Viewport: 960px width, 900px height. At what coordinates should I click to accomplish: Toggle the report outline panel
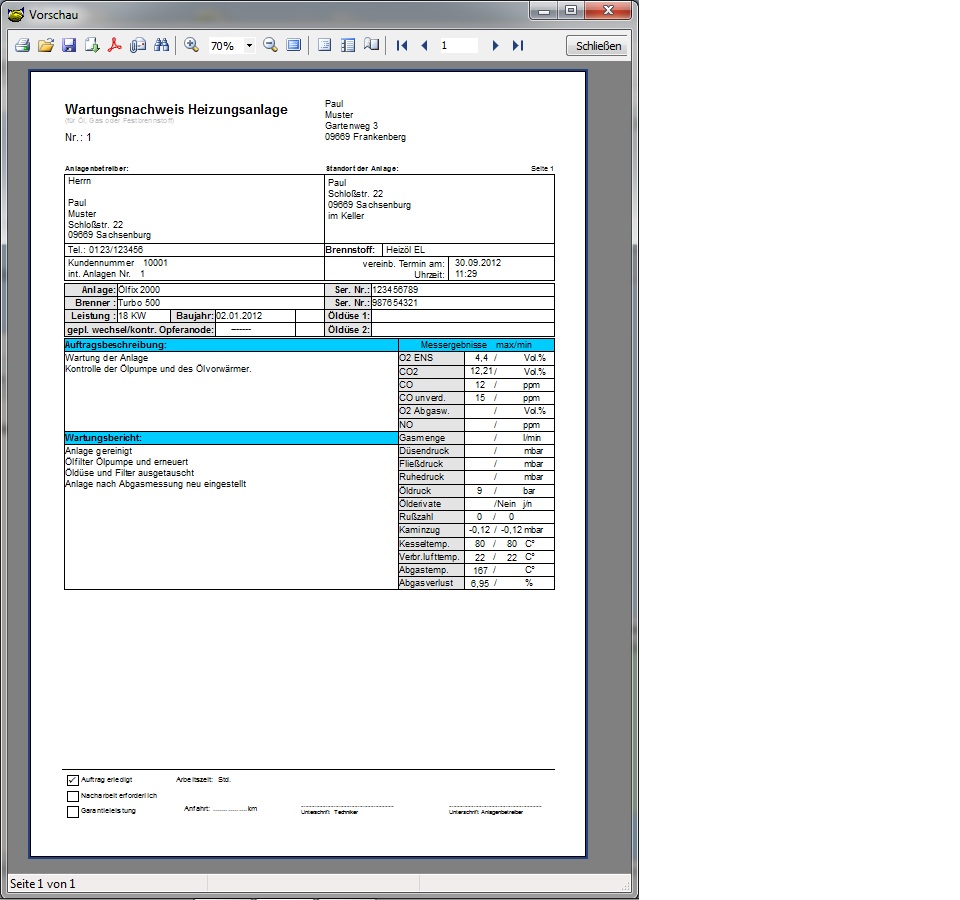(324, 45)
